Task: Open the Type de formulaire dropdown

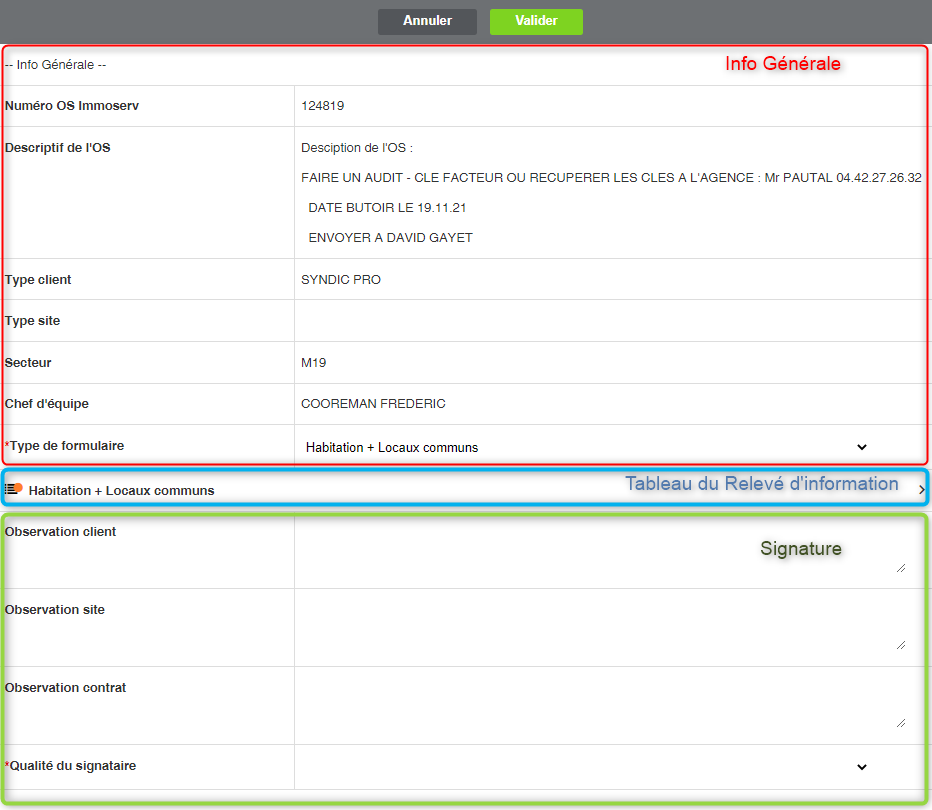Action: pyautogui.click(x=586, y=447)
